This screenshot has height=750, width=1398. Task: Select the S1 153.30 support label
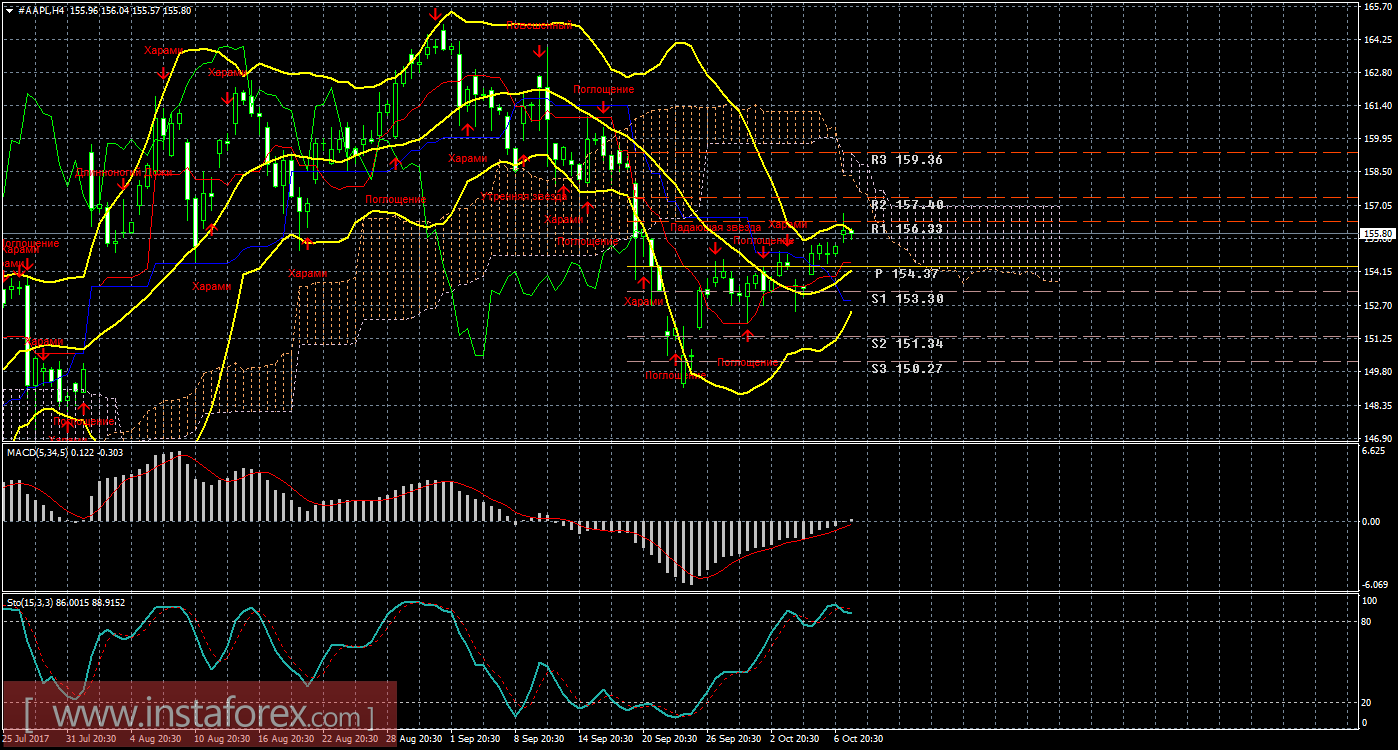coord(907,299)
